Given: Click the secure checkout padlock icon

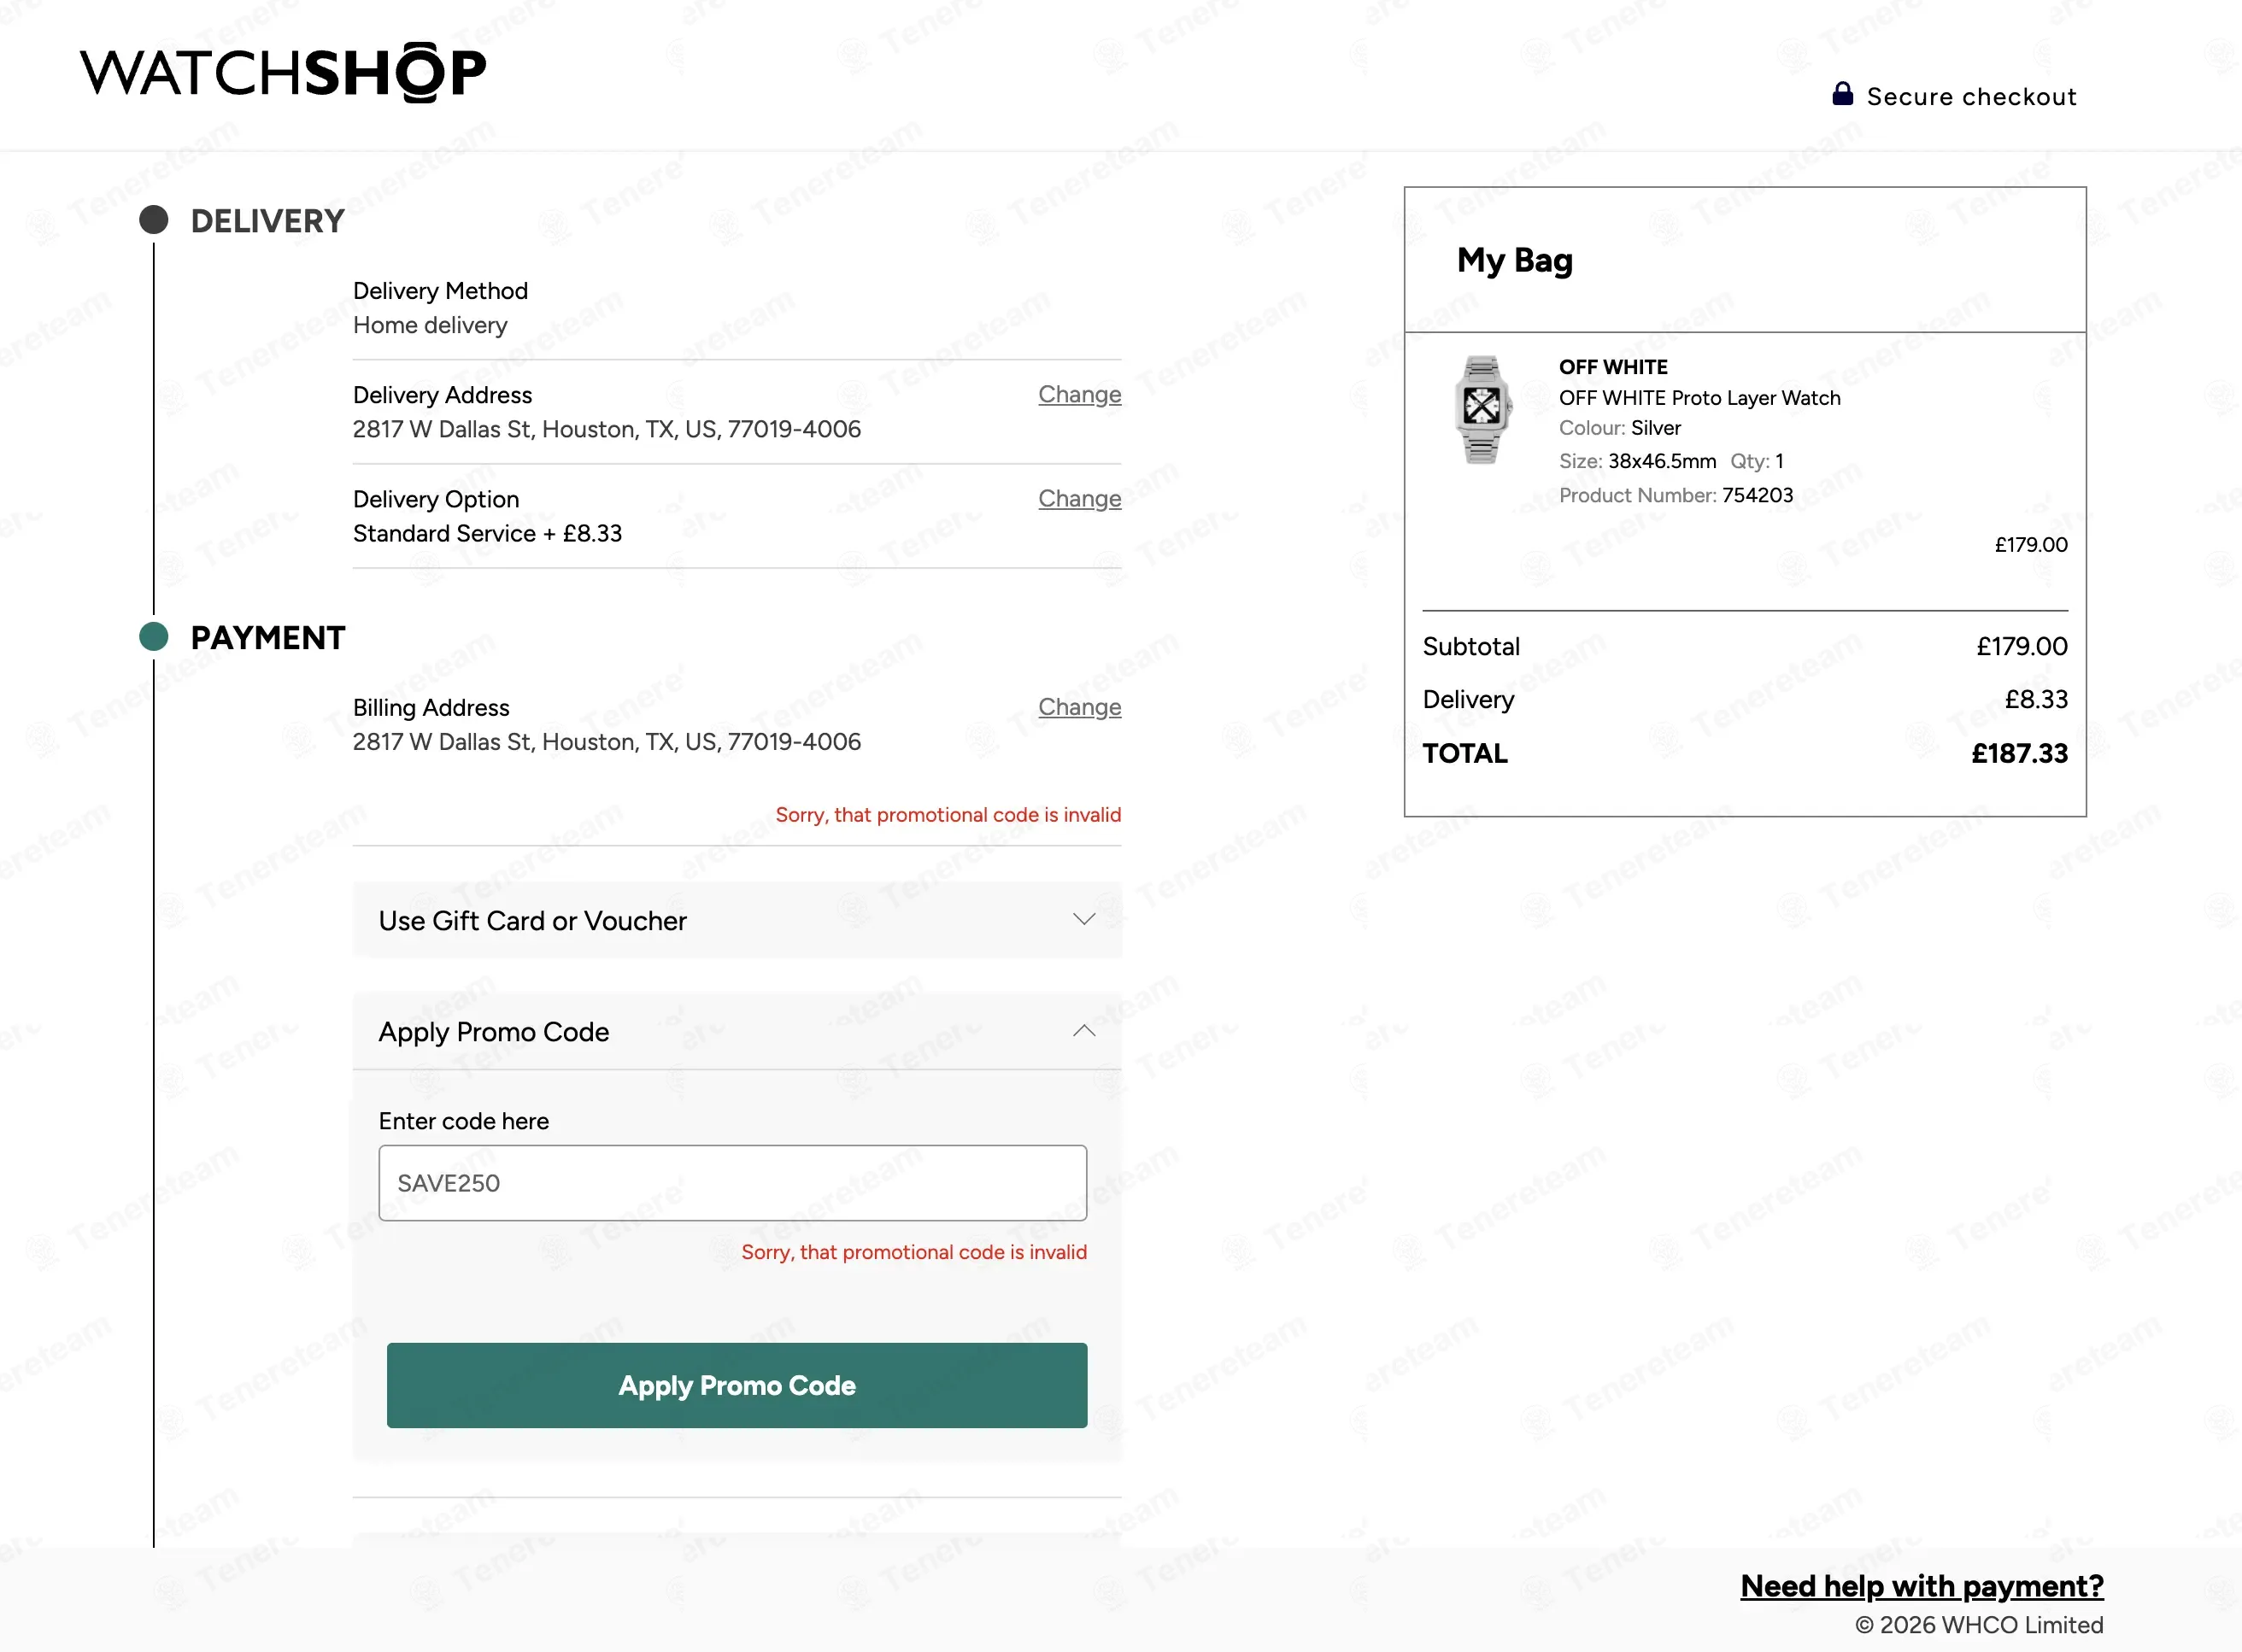Looking at the screenshot, I should (x=1842, y=94).
